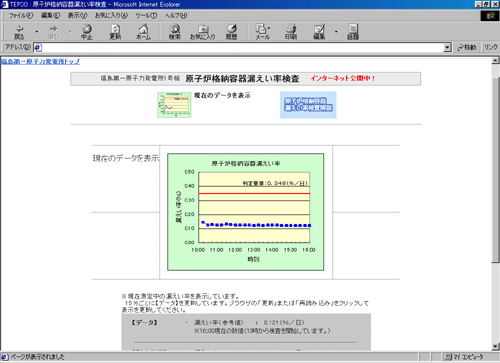Click the Print (印刷) toolbar icon
Viewport: 500px width, 363px height.
(x=291, y=32)
